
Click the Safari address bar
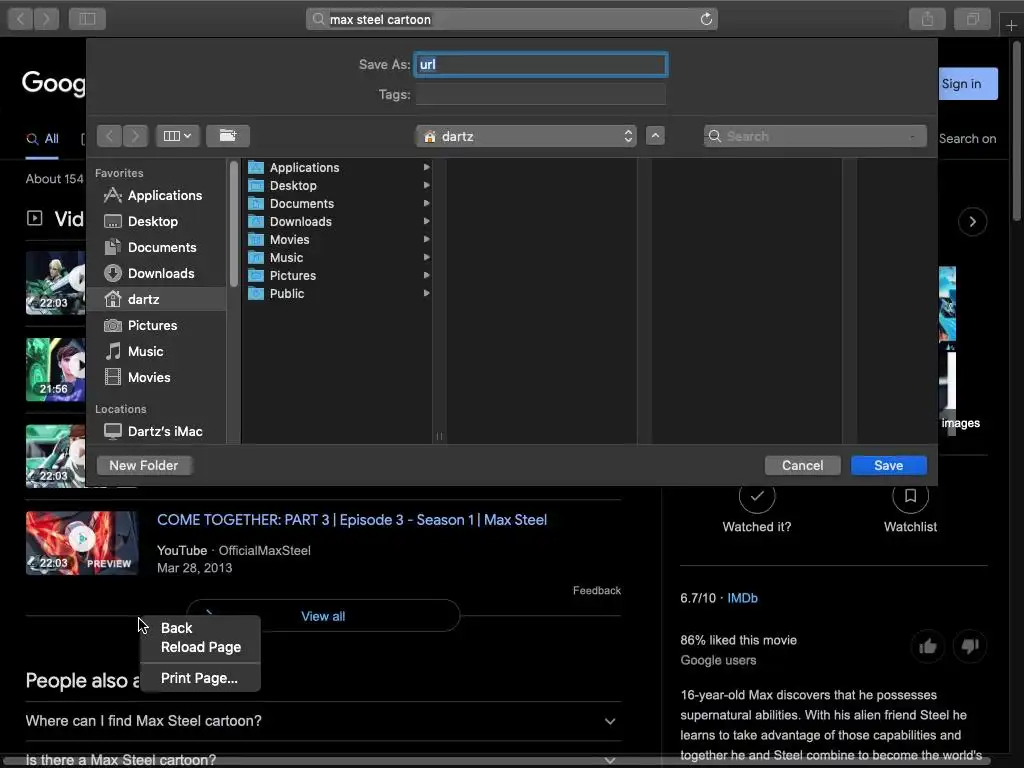[x=511, y=19]
